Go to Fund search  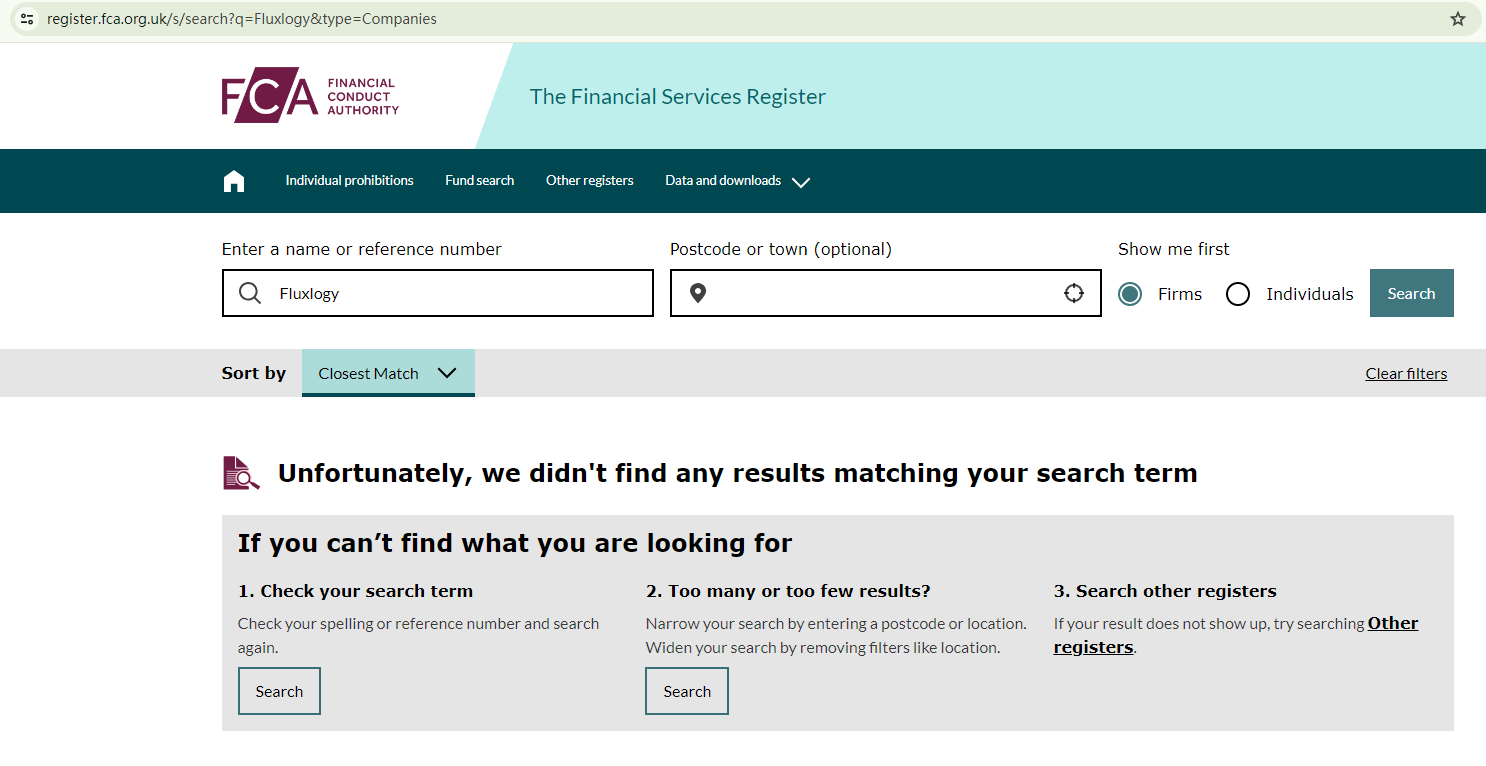coord(480,181)
